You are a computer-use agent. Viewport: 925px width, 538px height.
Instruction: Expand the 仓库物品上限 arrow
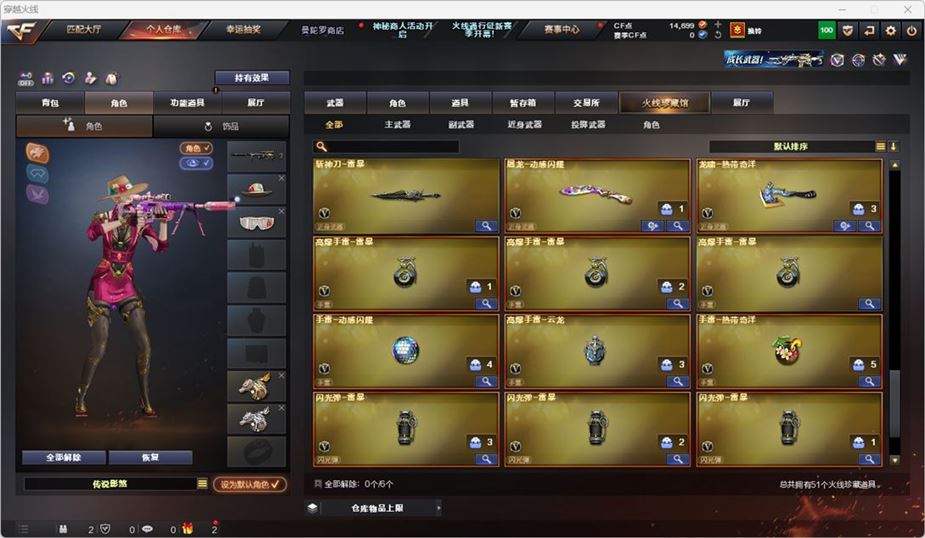(x=438, y=508)
